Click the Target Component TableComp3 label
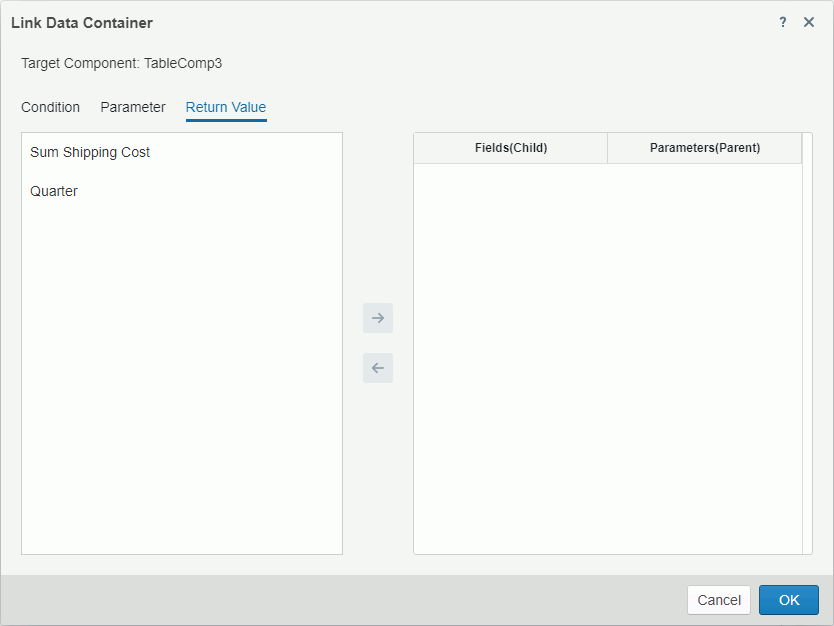Viewport: 834px width, 626px height. (x=122, y=63)
